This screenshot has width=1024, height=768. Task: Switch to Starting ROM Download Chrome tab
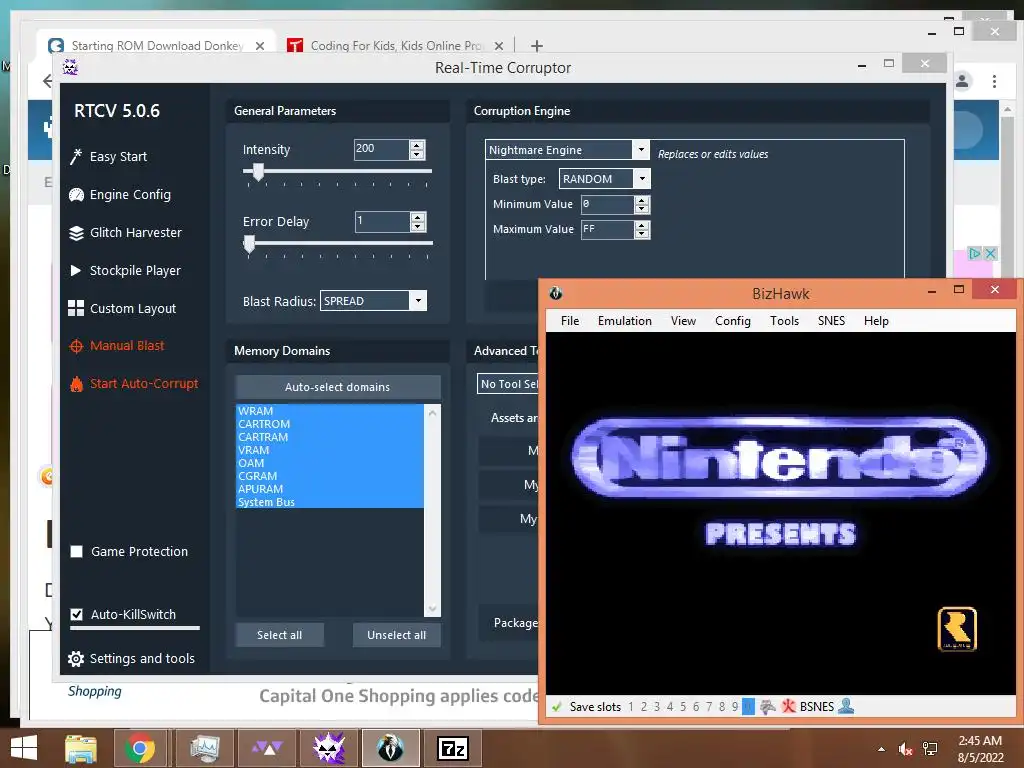click(157, 46)
